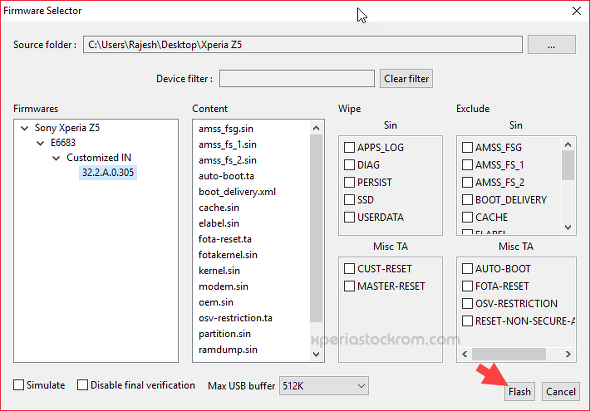The image size is (590, 411).
Task: Check AMSS_FS_1 in Exclude Sin
Action: click(x=467, y=165)
